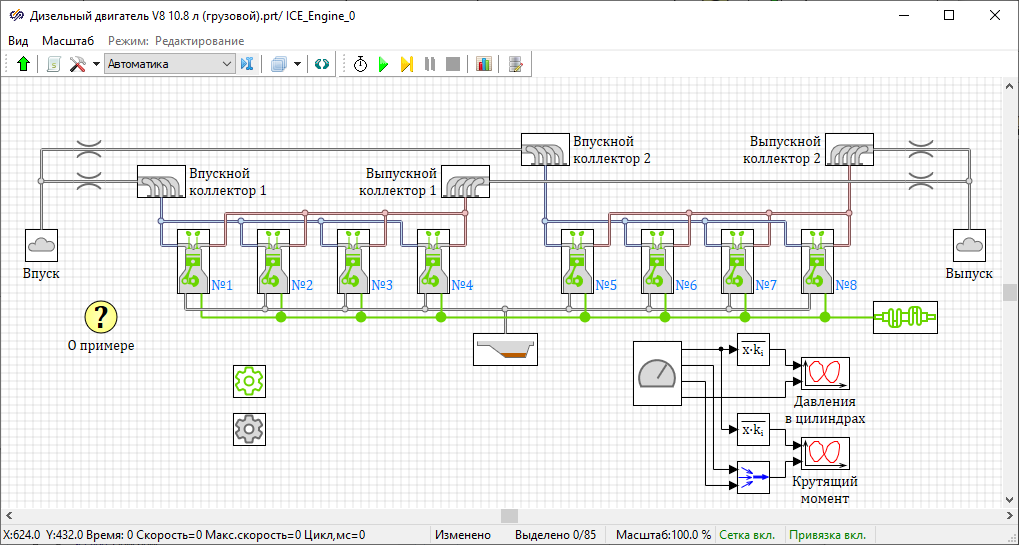Click the teal refresh arrows icon
Viewport: 1019px width, 545px height.
(322, 64)
